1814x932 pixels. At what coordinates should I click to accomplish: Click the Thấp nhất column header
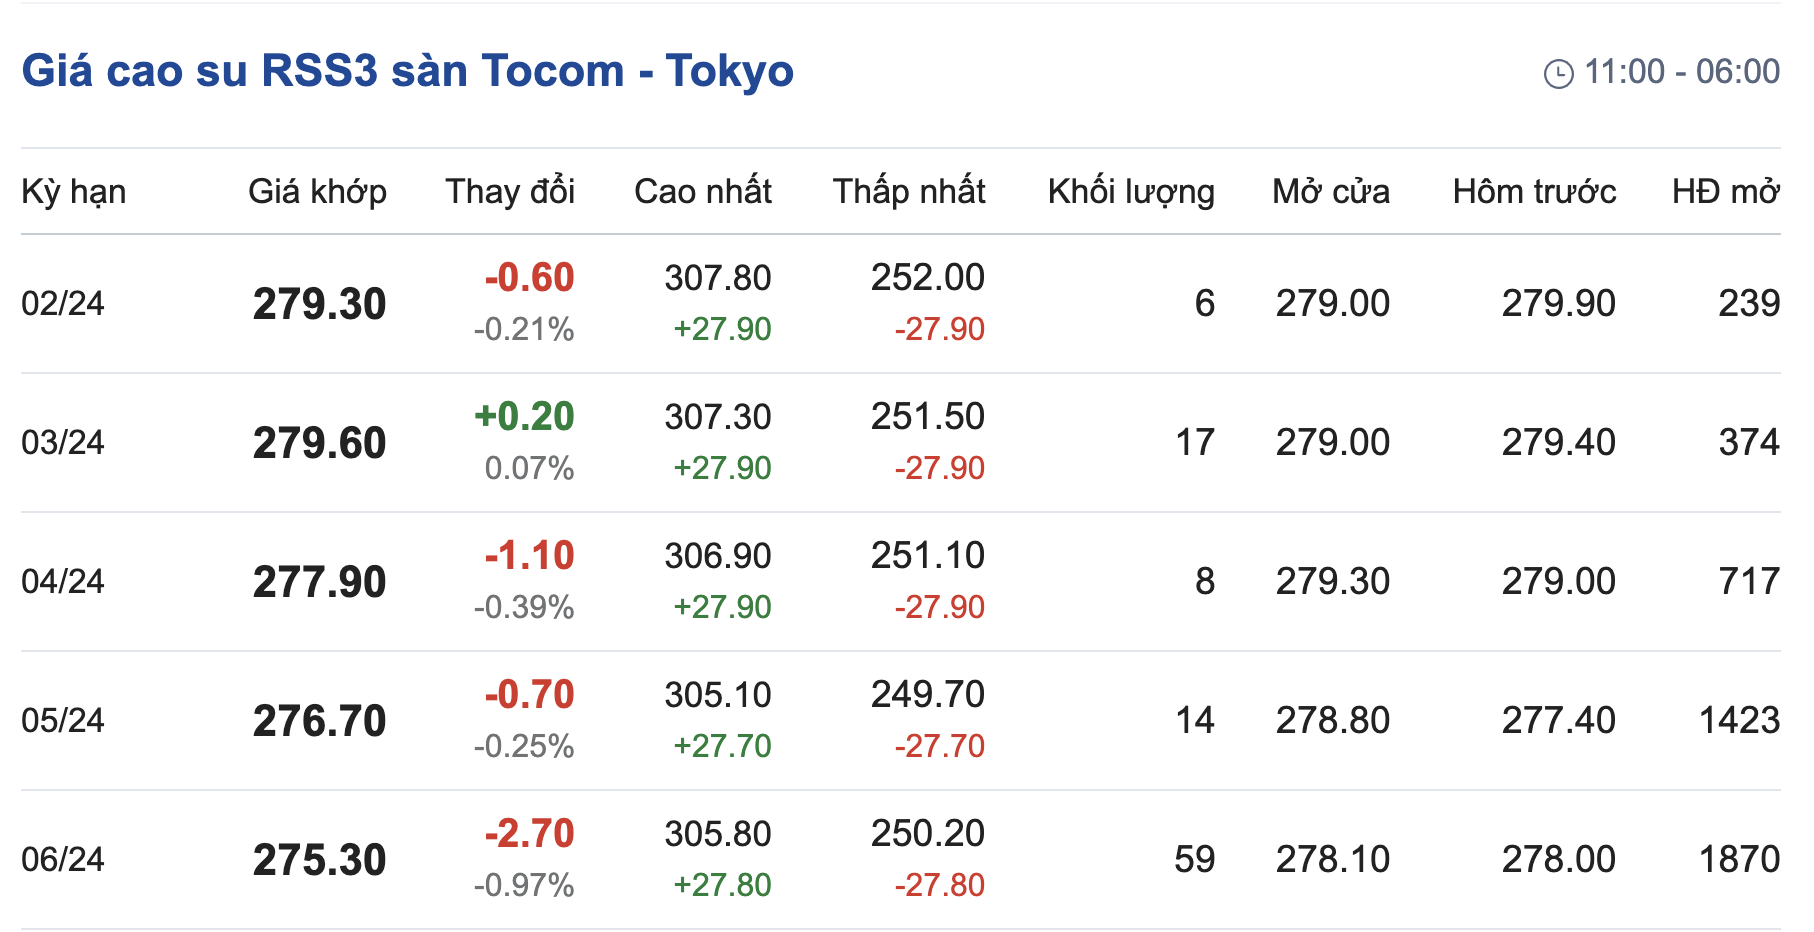(909, 191)
